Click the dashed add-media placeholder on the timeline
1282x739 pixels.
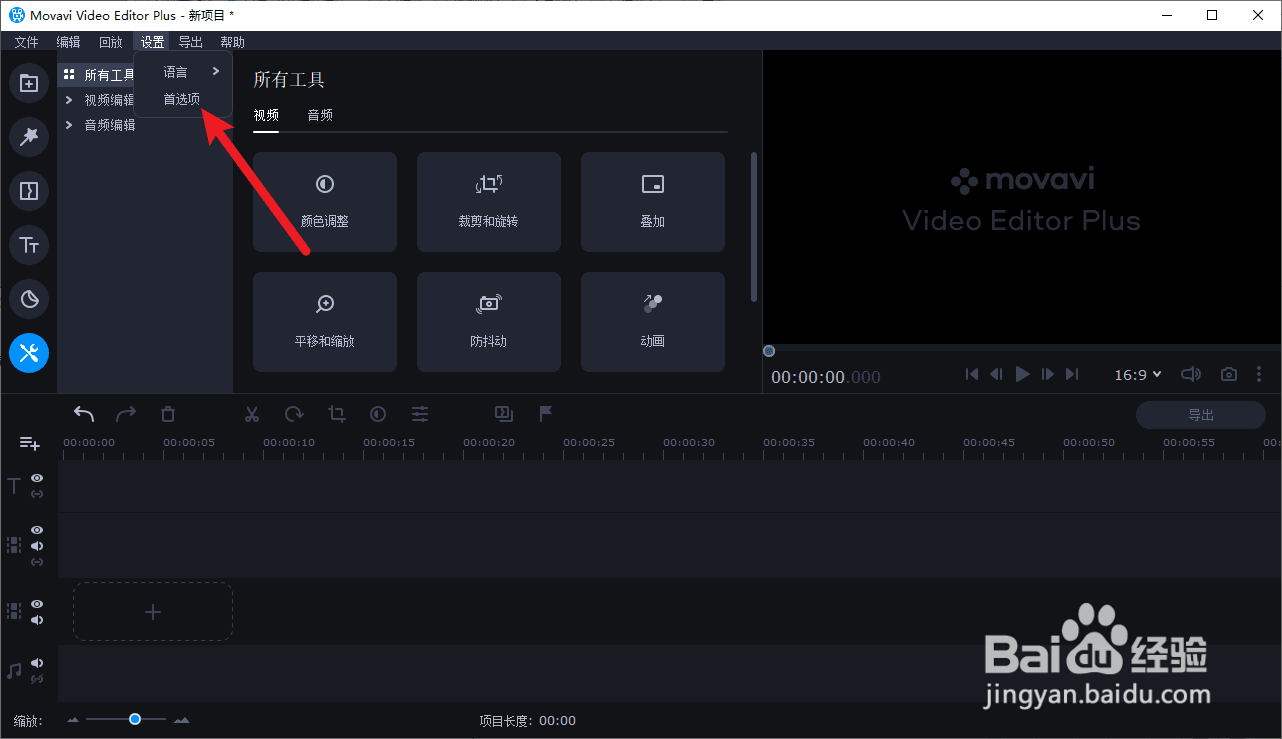[153, 611]
